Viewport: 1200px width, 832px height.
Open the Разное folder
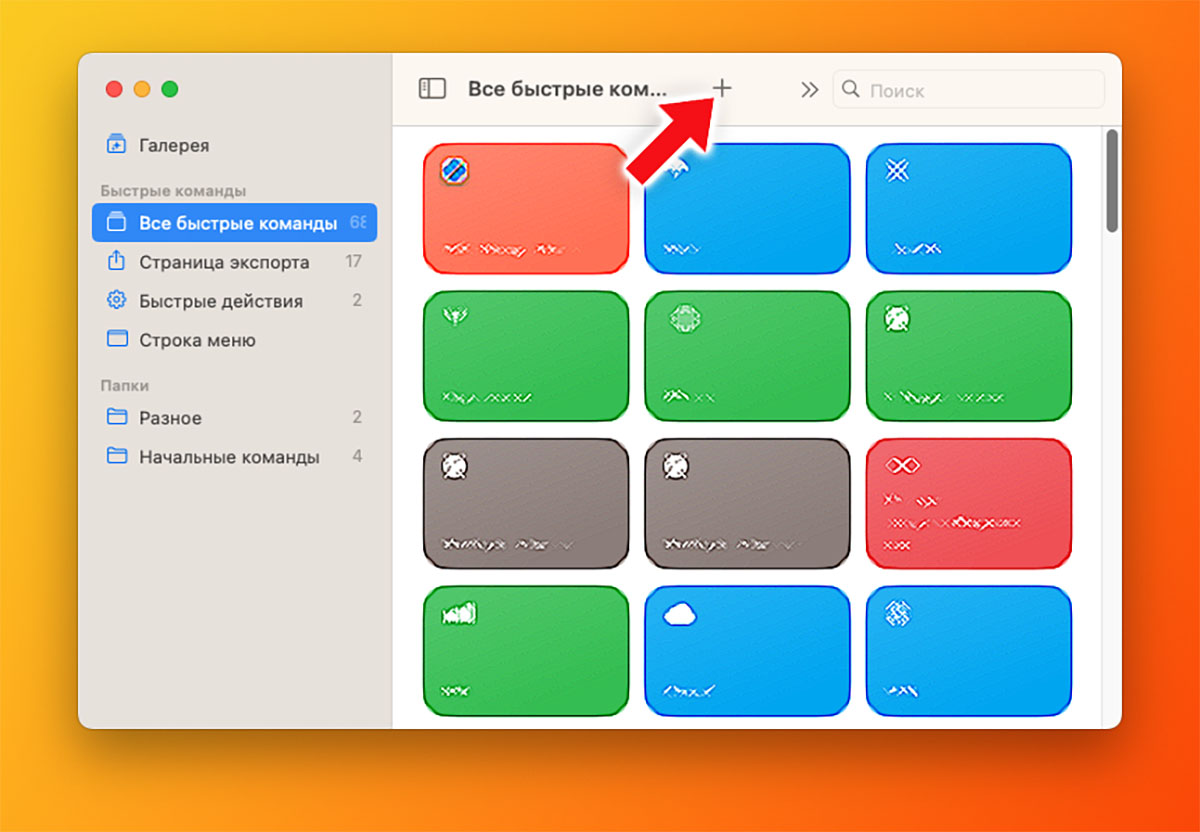tap(234, 418)
